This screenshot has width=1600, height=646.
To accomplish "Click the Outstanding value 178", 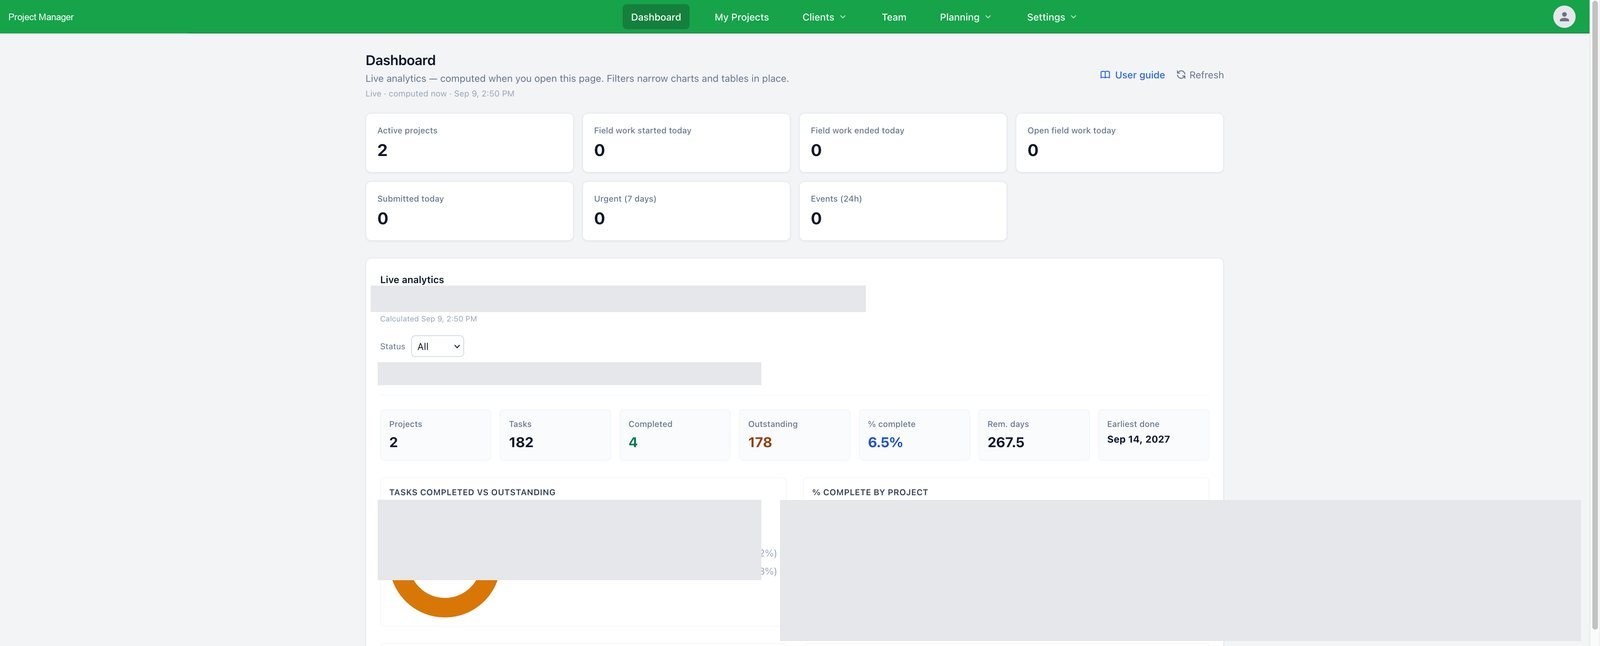I will click(760, 442).
